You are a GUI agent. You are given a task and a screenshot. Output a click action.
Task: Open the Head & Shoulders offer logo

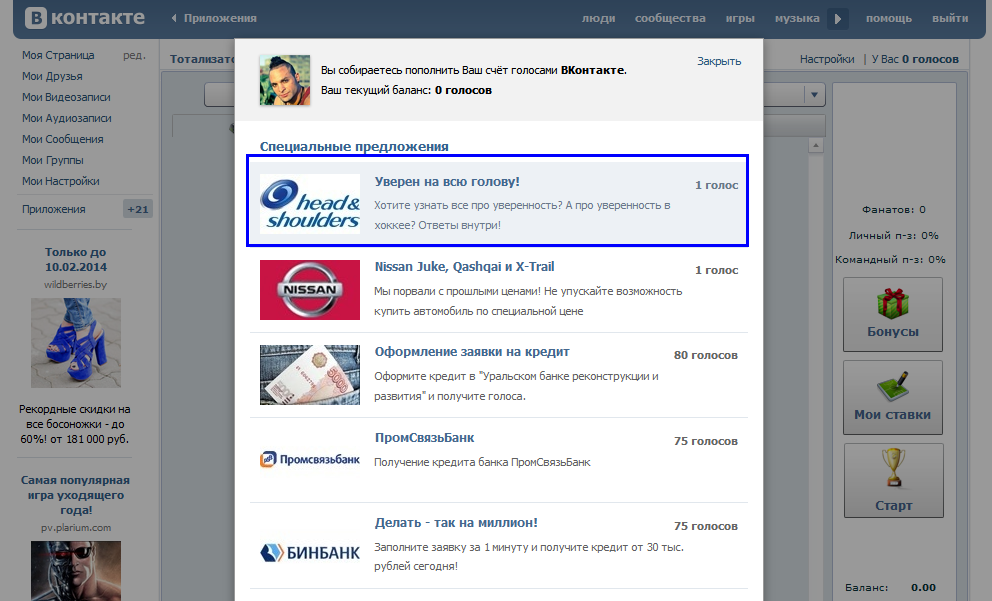pyautogui.click(x=310, y=204)
